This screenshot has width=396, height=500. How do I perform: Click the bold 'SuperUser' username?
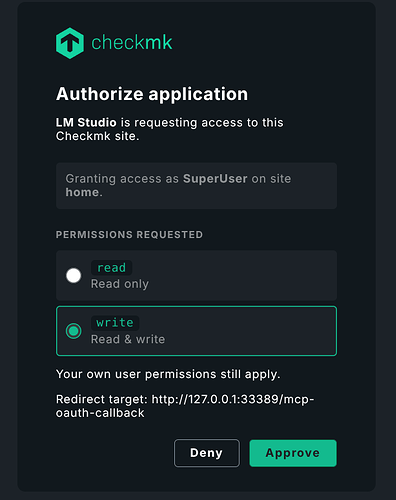coord(215,179)
